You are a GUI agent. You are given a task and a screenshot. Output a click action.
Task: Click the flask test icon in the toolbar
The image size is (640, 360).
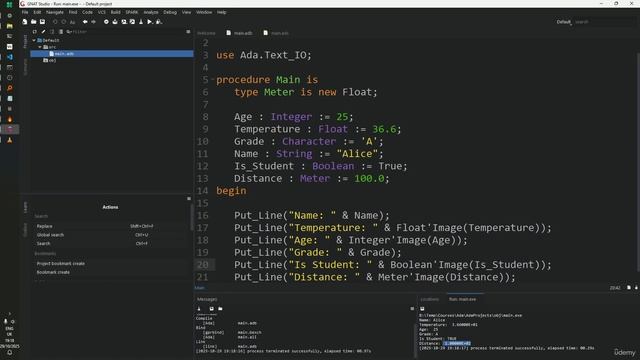pos(141,22)
